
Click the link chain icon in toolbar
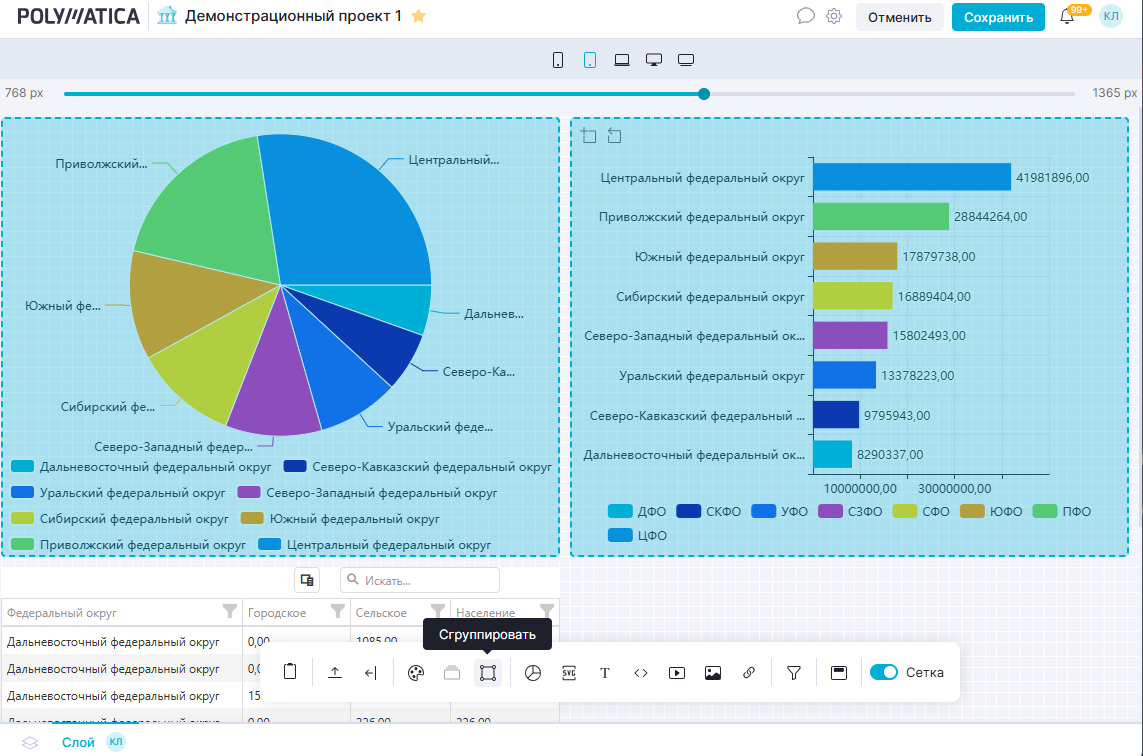point(749,673)
